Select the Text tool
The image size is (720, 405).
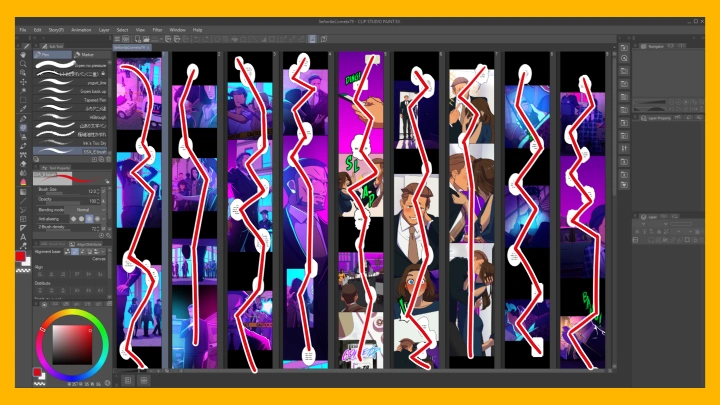click(x=24, y=237)
